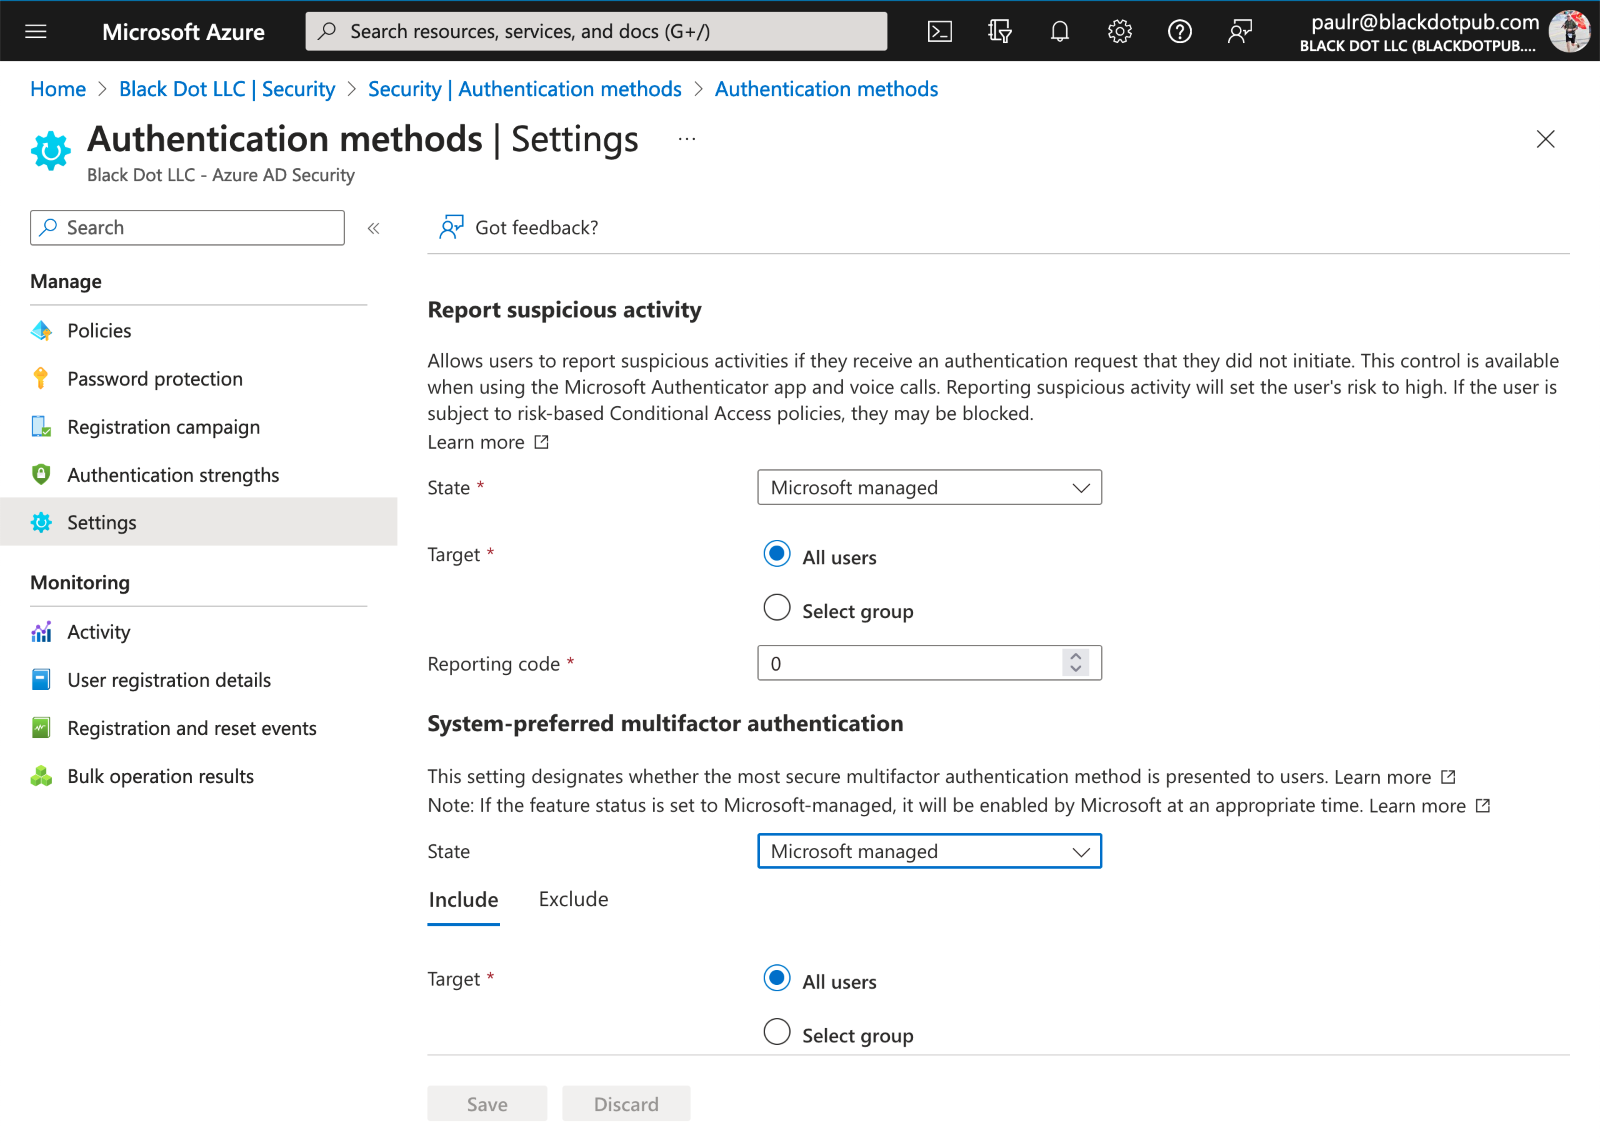Viewport: 1600px width, 1145px height.
Task: Collapse the sidebar with the double chevron
Action: pos(373,229)
